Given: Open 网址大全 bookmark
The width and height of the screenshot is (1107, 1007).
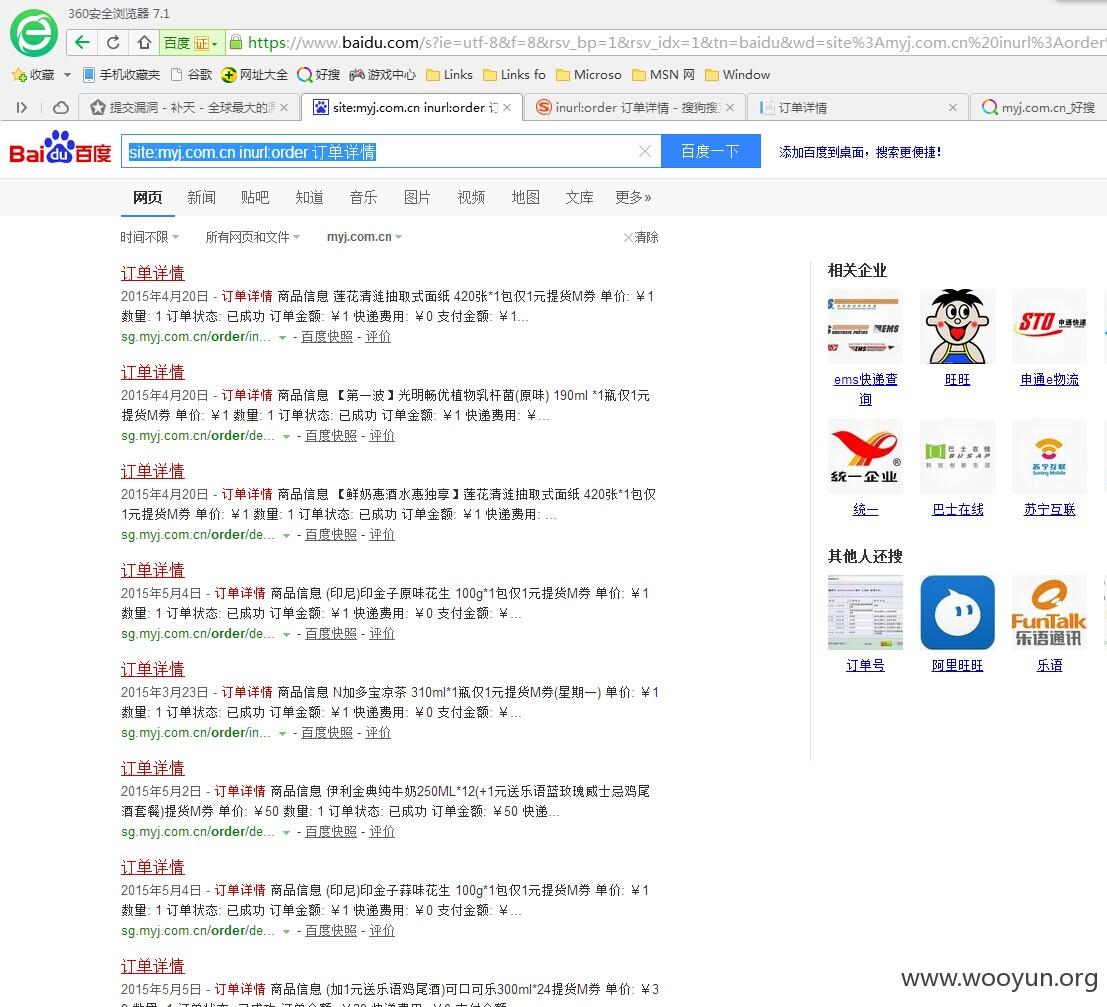Looking at the screenshot, I should [x=255, y=75].
